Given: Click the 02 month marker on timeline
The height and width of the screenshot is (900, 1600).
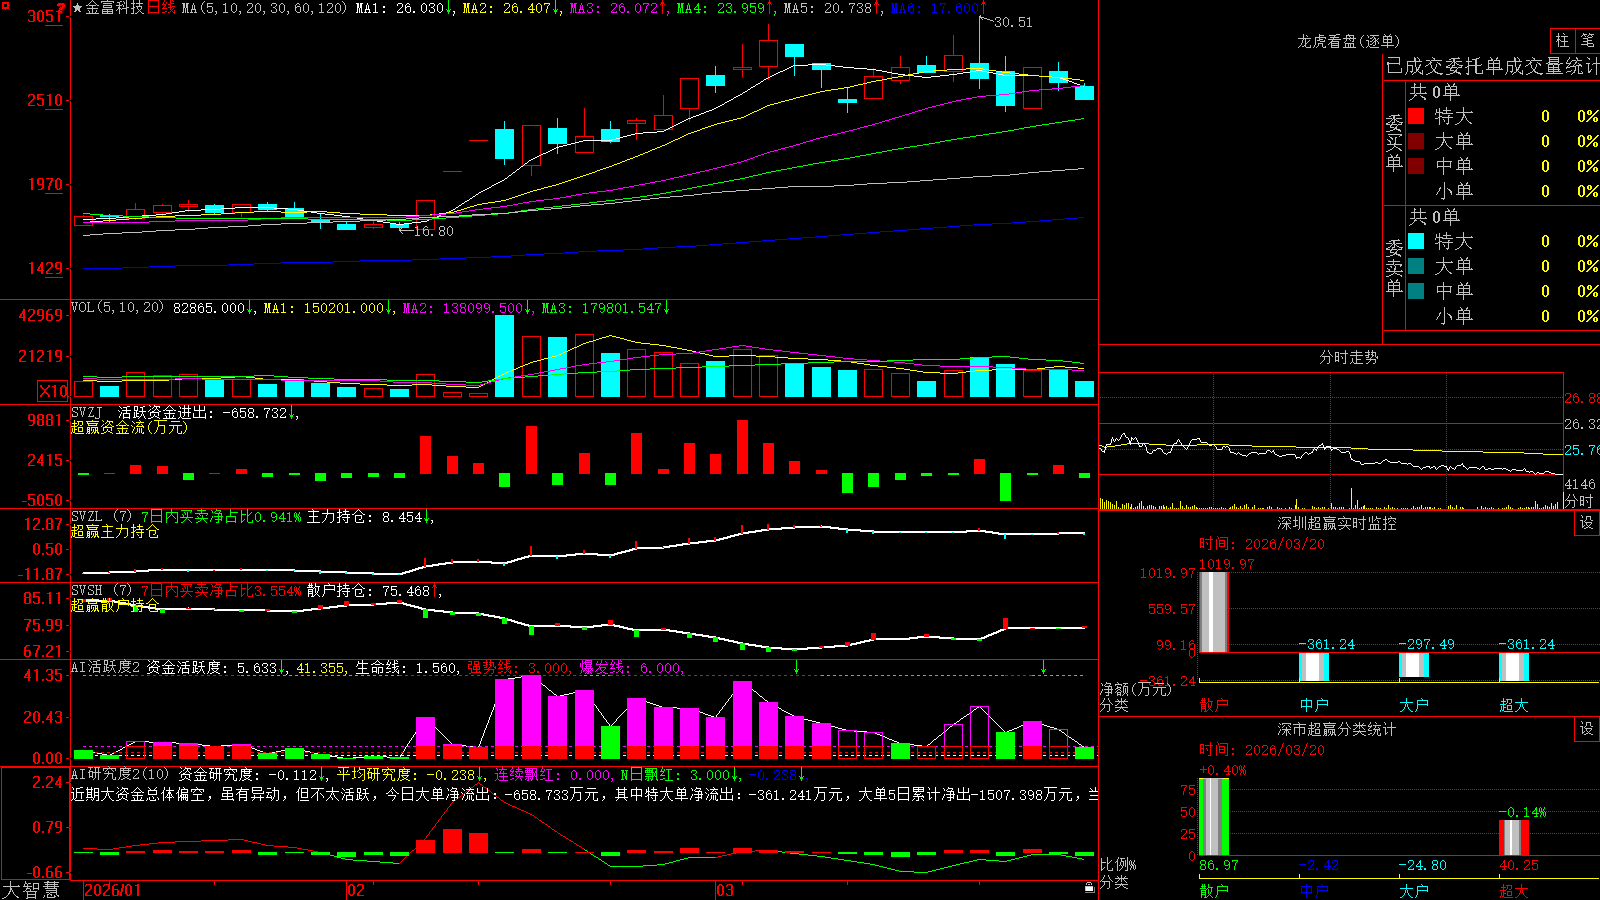Looking at the screenshot, I should [355, 890].
